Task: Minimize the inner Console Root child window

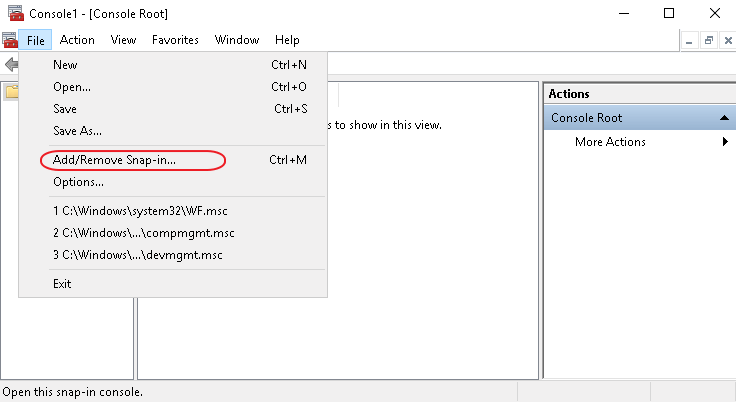Action: 689,40
